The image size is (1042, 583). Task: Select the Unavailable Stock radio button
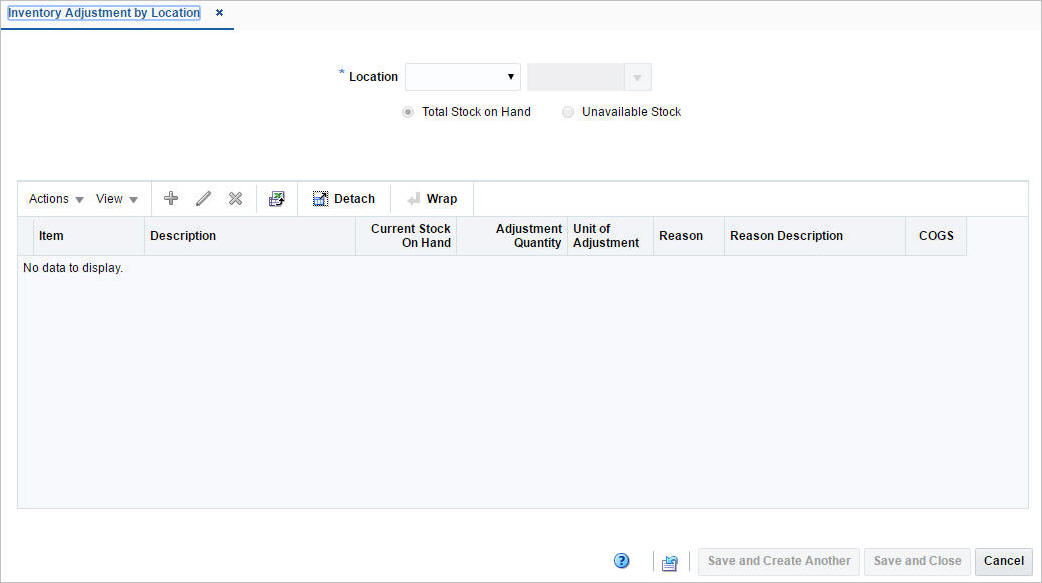tap(568, 112)
